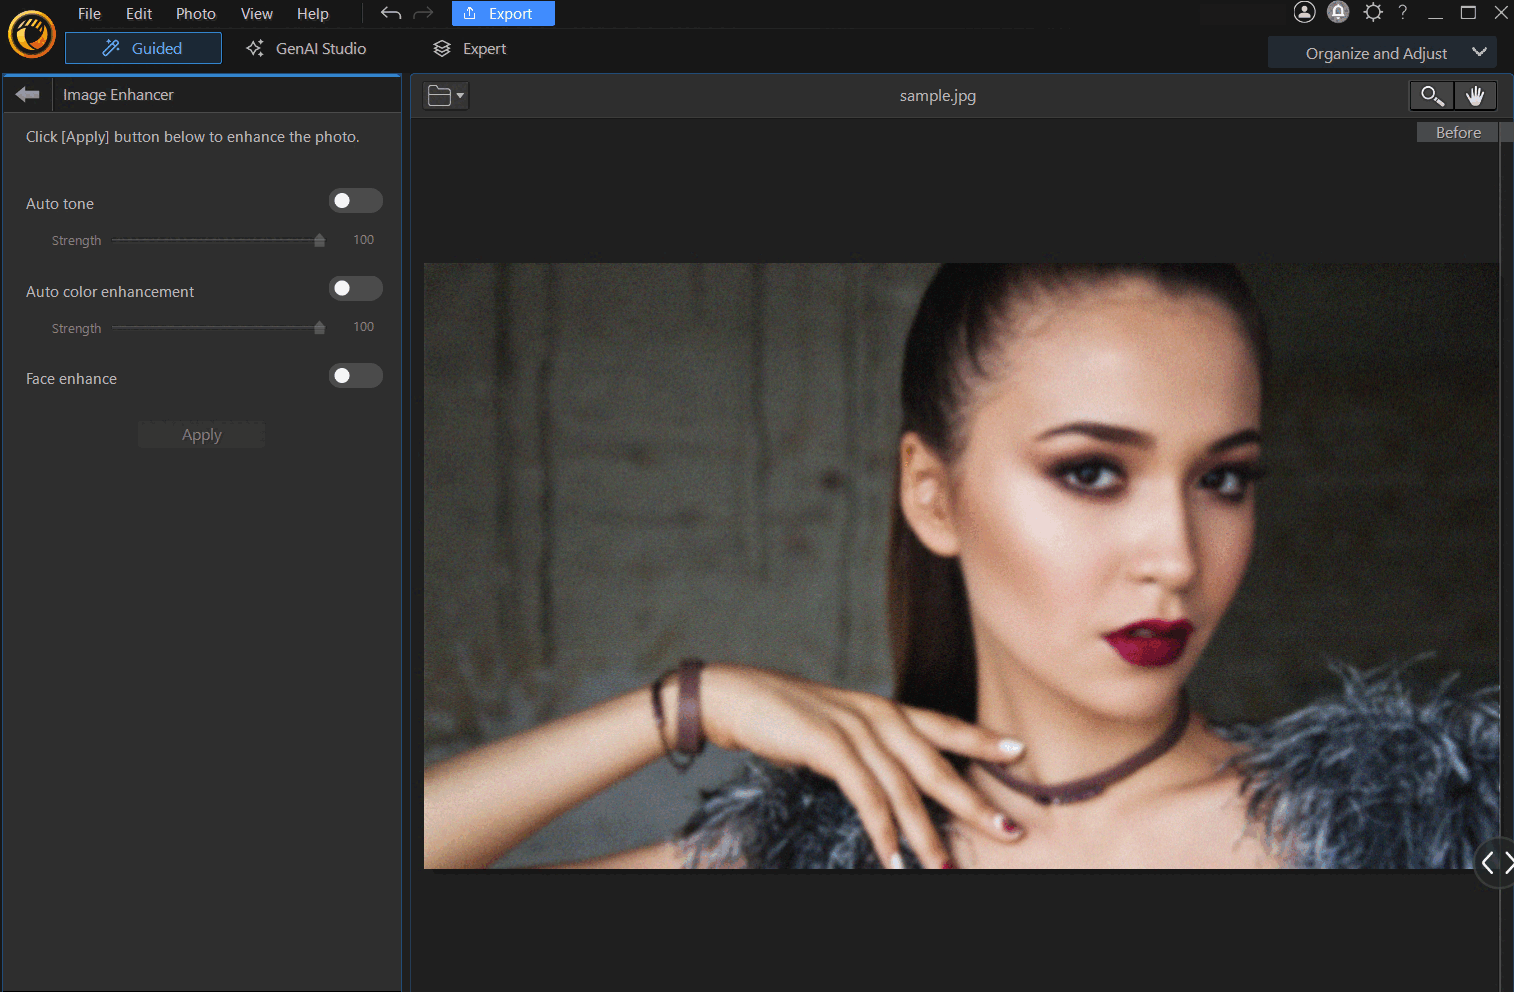The image size is (1514, 992).
Task: Click the Before label on the photo
Action: point(1457,131)
